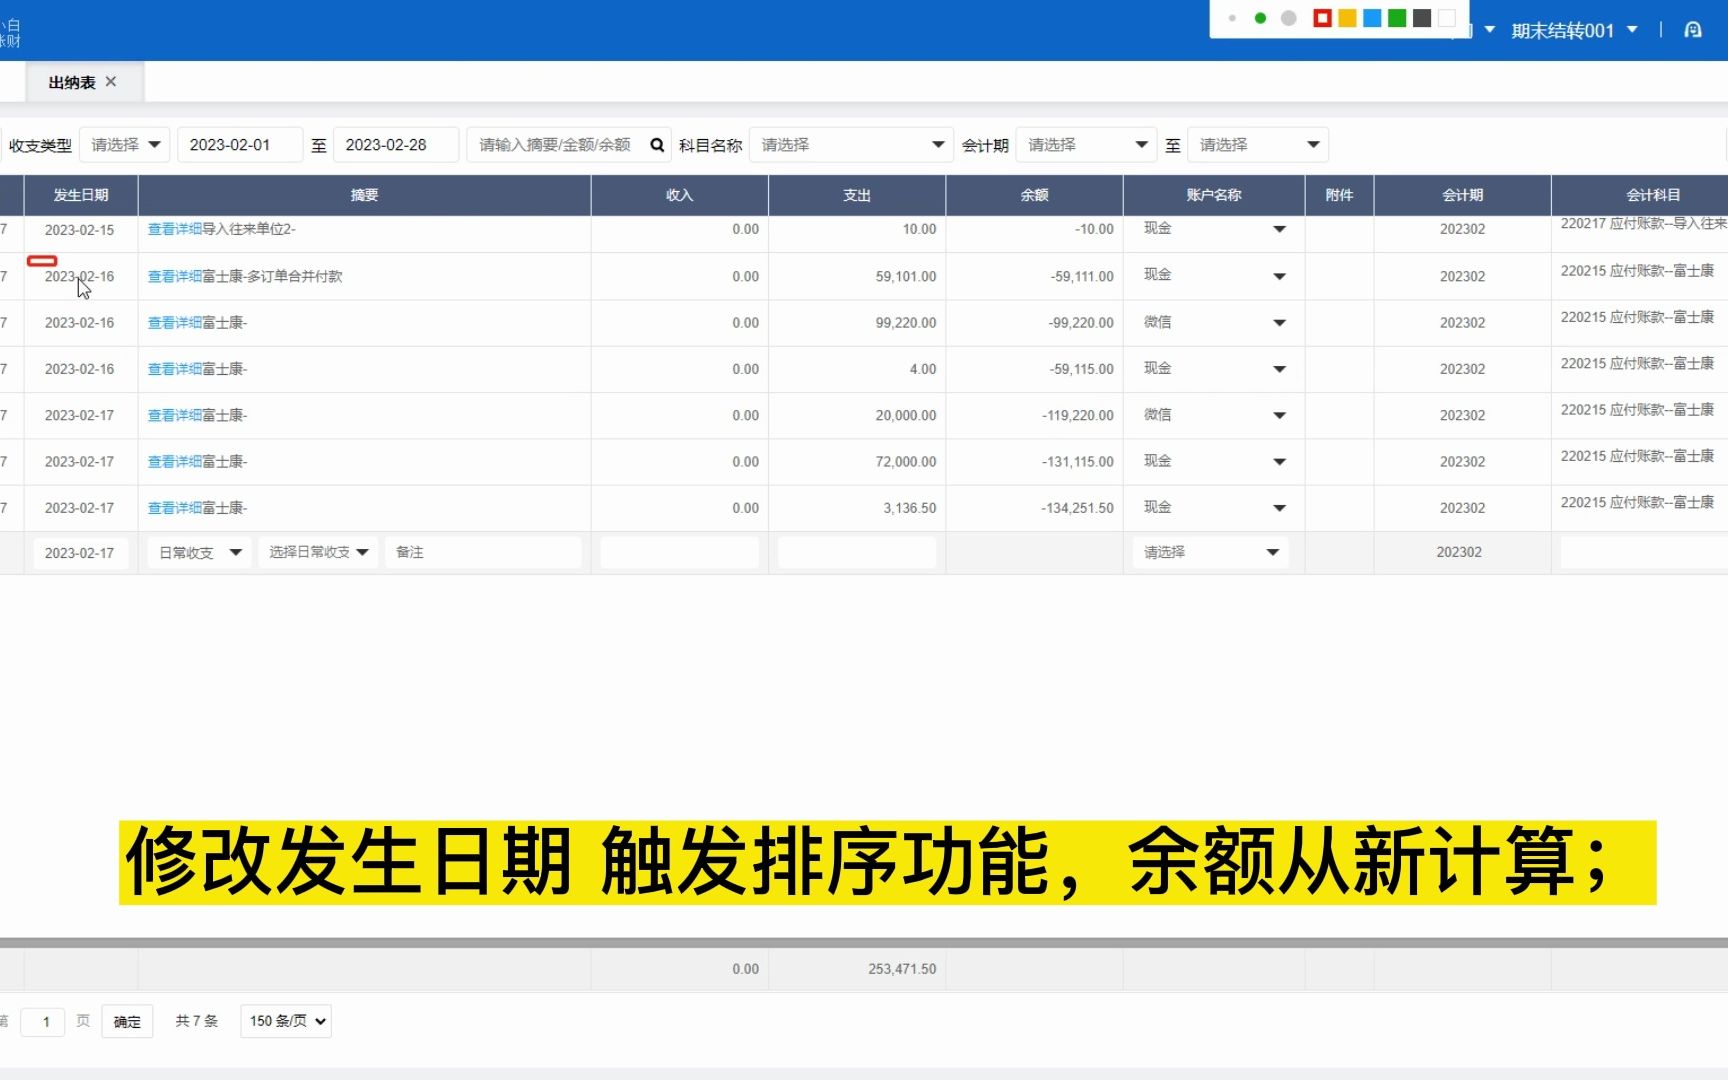Open 查看详细 link in 99,220.00 expense row
The width and height of the screenshot is (1728, 1080).
pos(175,322)
